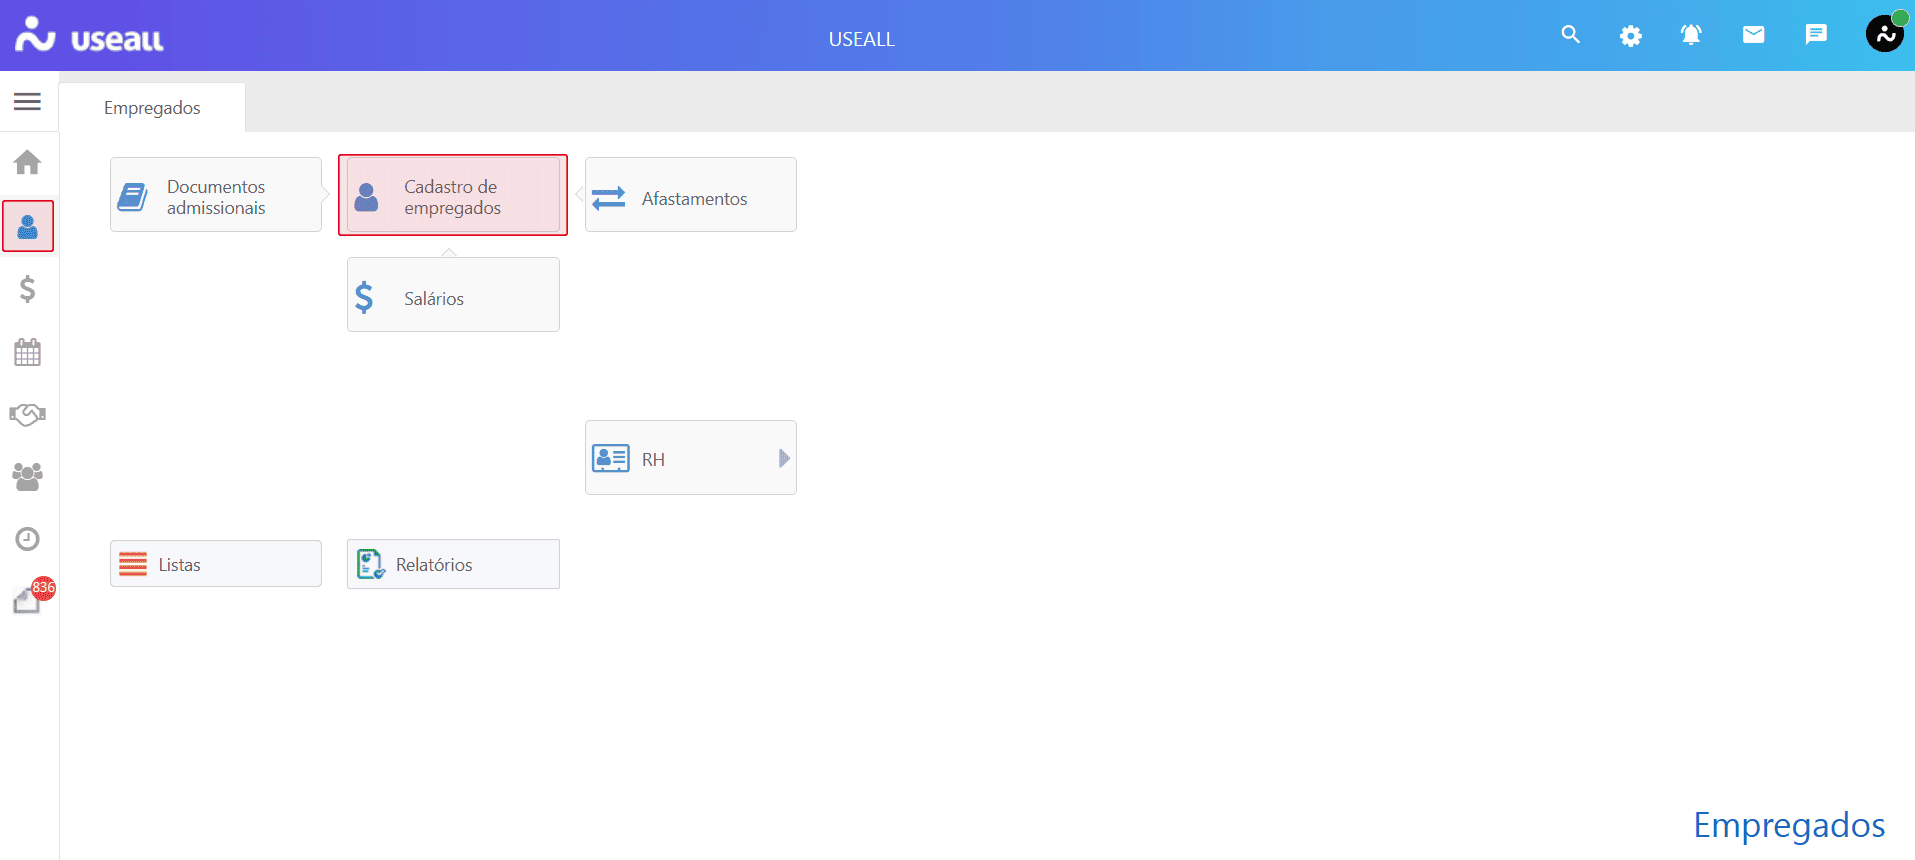Open the group of people sidebar icon
Viewport: 1915px width, 860px height.
pyautogui.click(x=28, y=477)
